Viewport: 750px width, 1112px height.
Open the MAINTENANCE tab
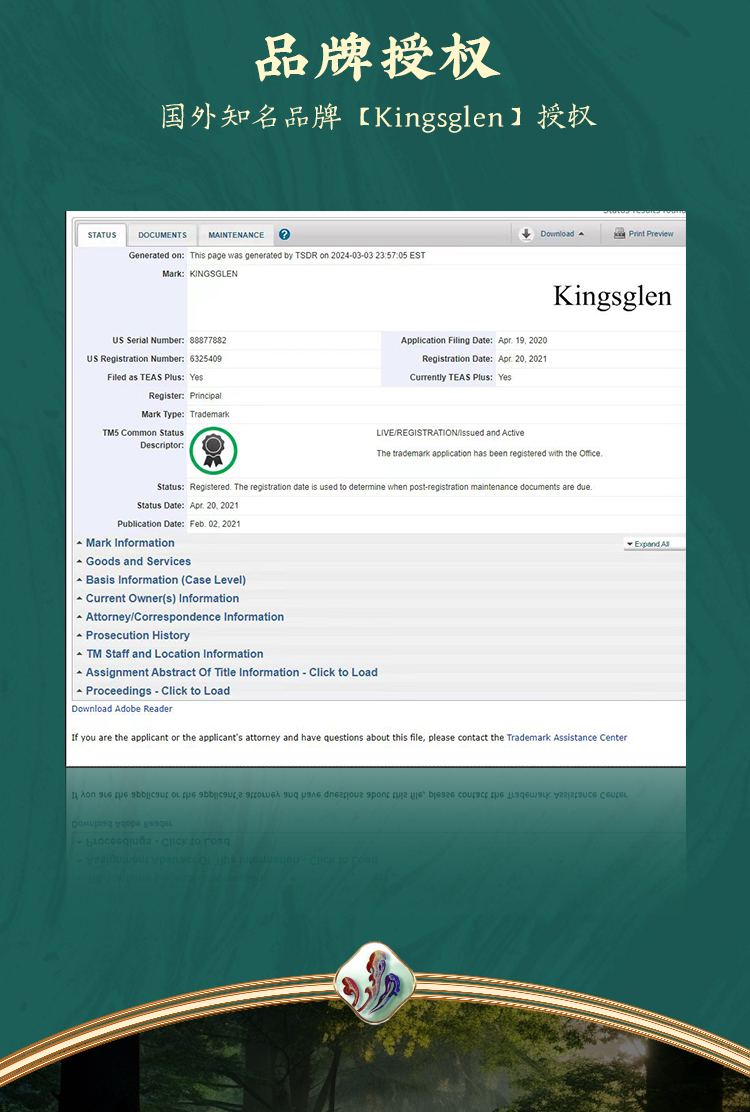pyautogui.click(x=236, y=235)
